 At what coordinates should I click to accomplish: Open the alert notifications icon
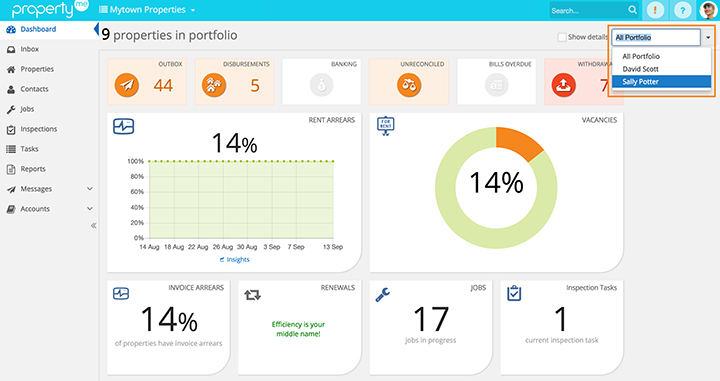[655, 10]
